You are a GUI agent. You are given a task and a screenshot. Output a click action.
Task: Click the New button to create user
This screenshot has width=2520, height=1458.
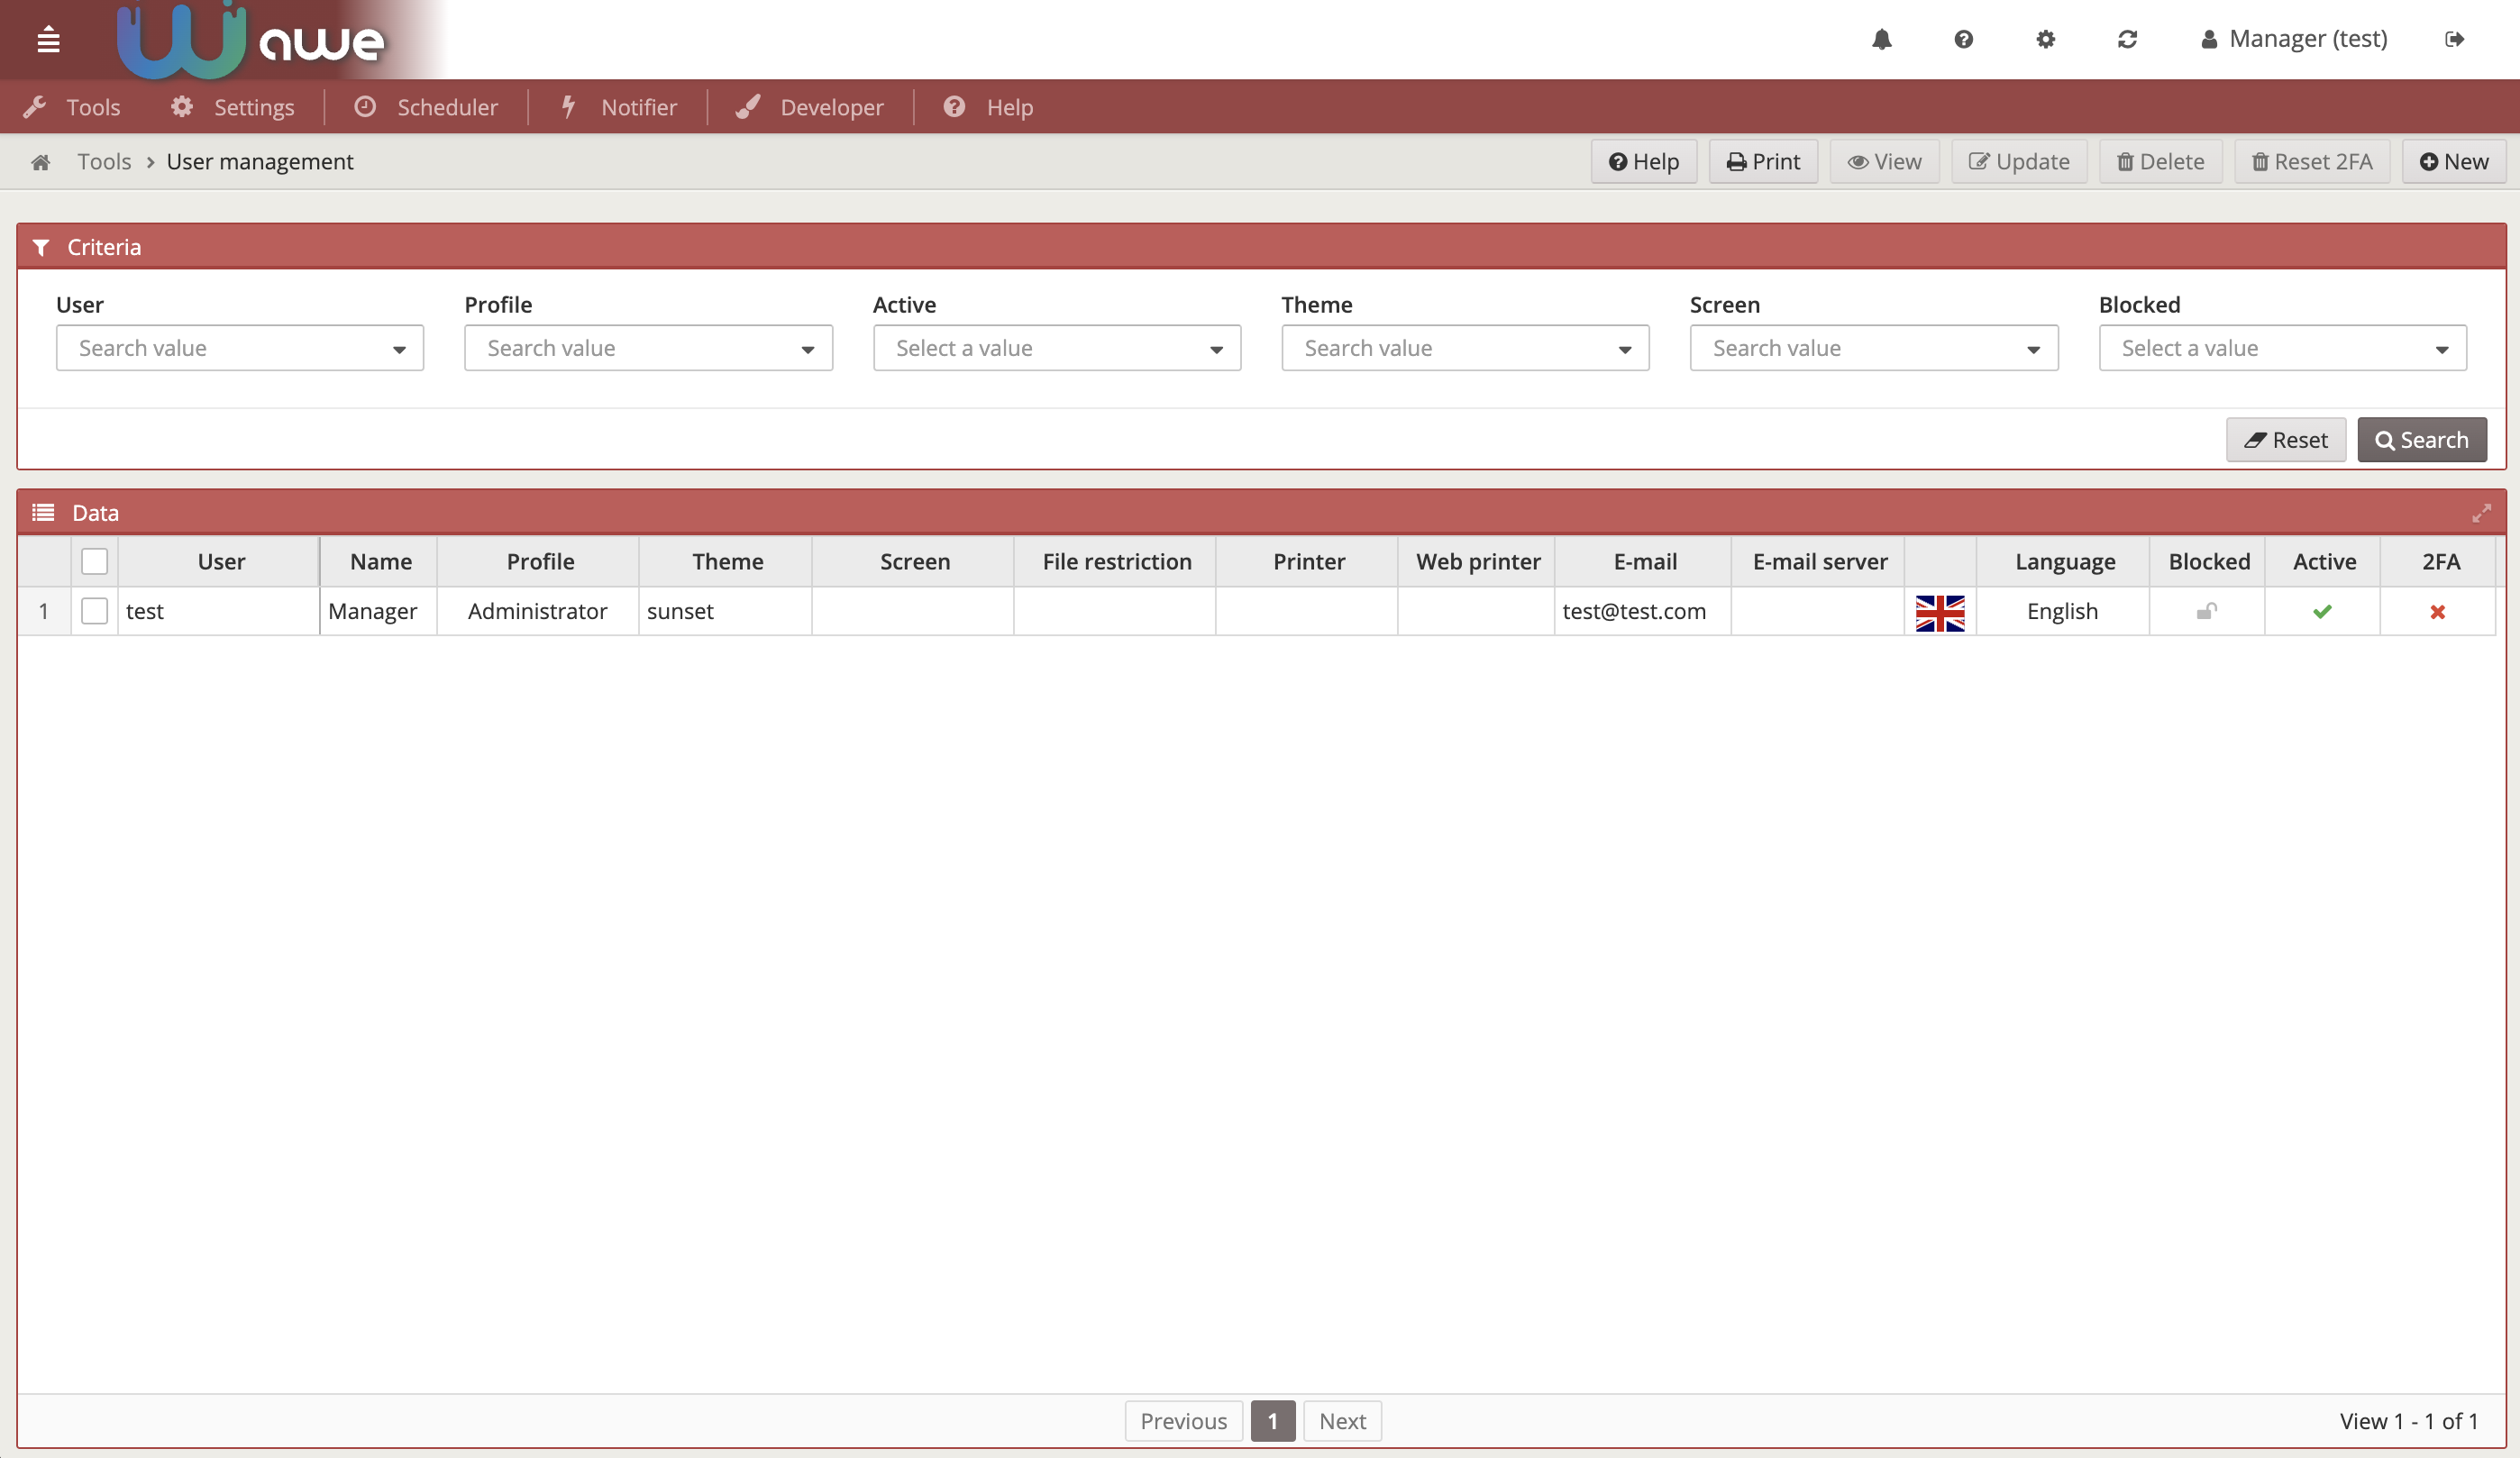tap(2452, 161)
